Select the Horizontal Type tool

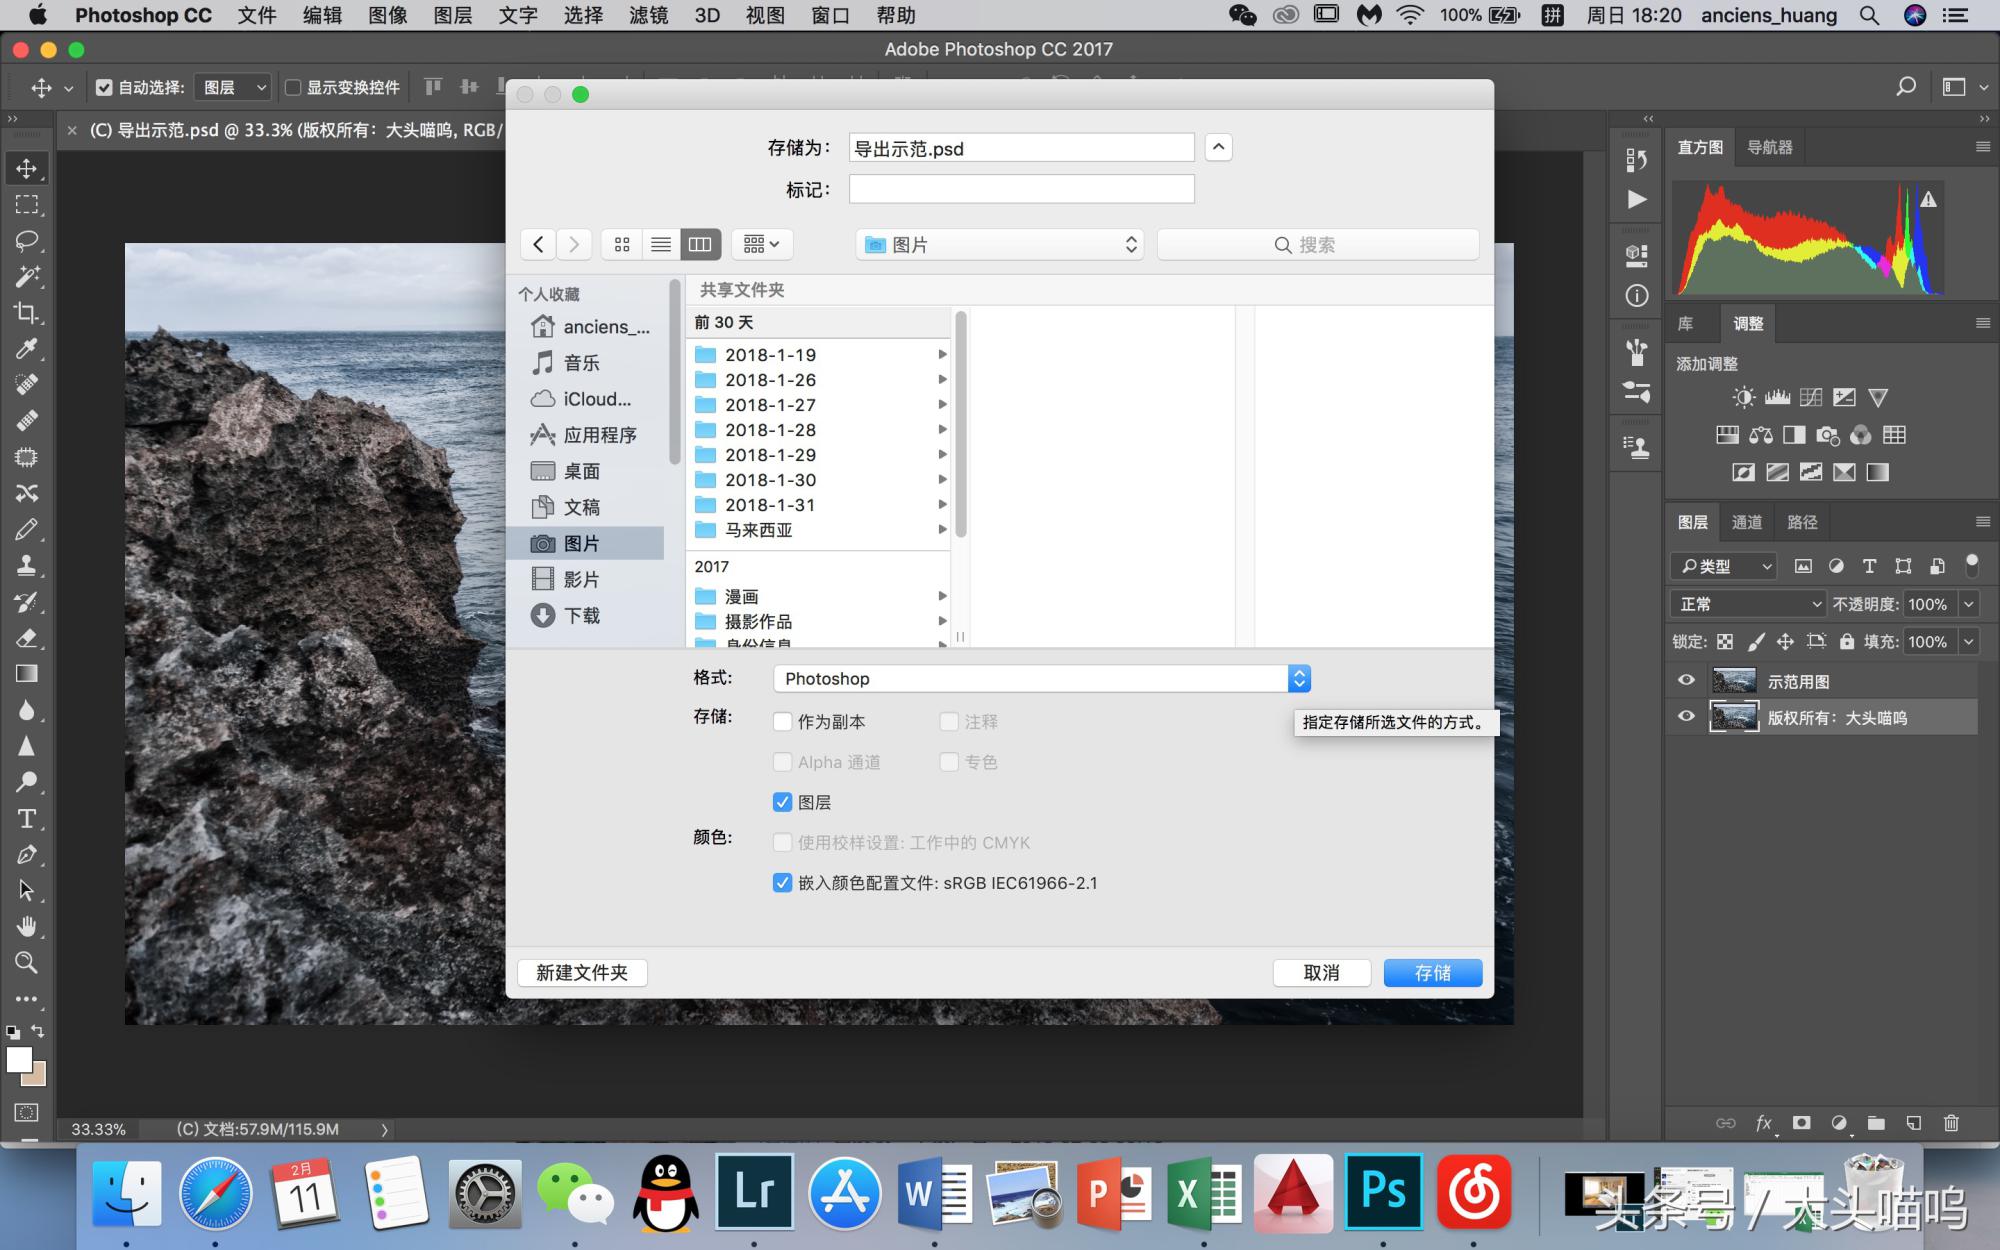tap(27, 819)
